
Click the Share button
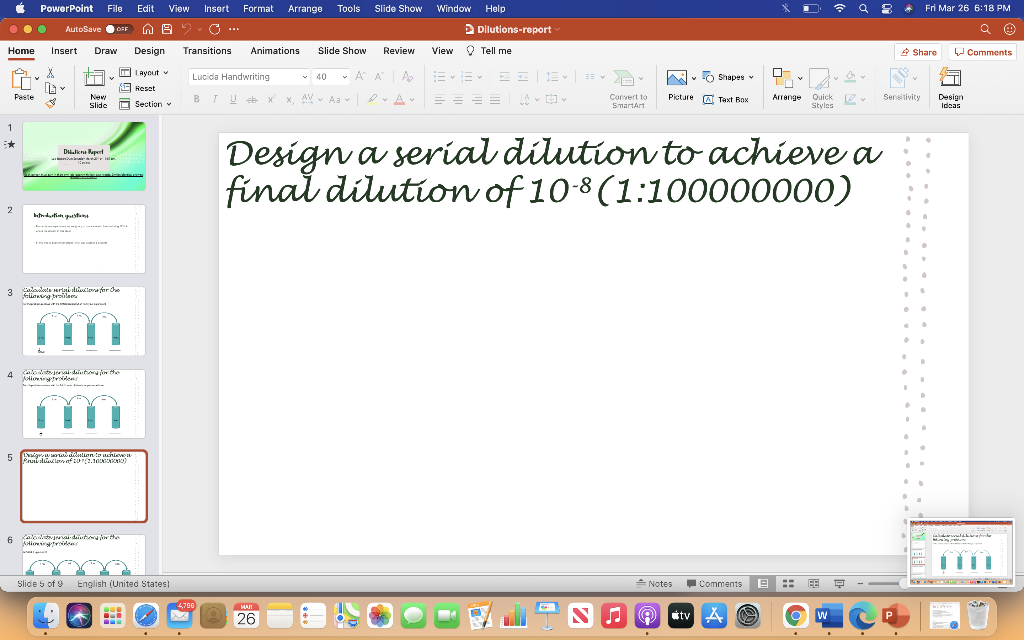click(916, 51)
